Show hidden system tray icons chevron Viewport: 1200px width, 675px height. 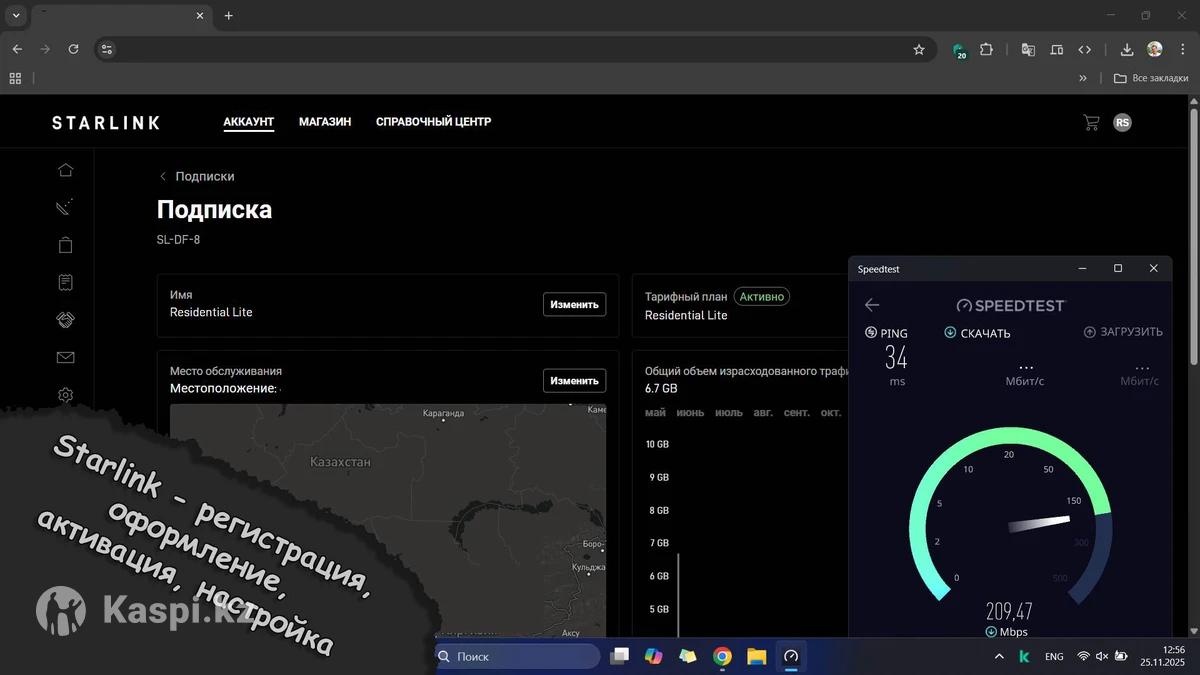tap(998, 657)
